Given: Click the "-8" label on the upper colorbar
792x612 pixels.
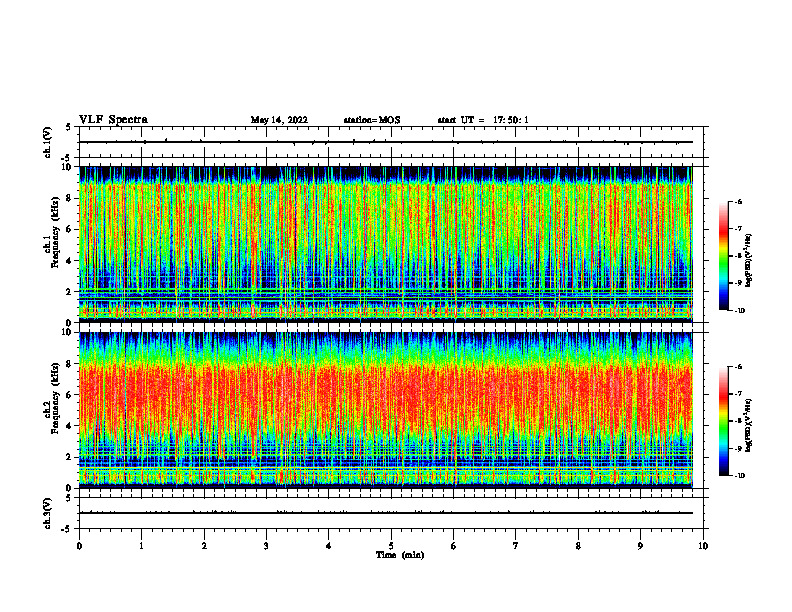Looking at the screenshot, I should coord(738,256).
